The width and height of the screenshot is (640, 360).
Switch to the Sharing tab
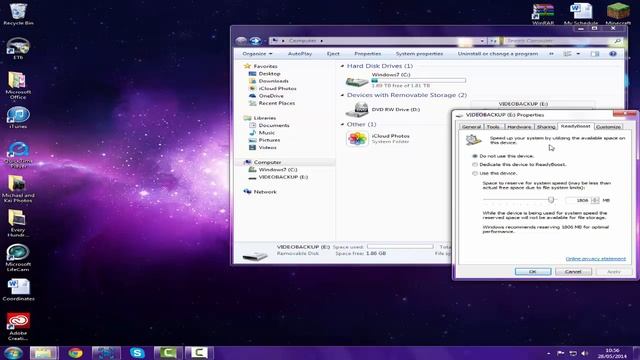click(546, 127)
